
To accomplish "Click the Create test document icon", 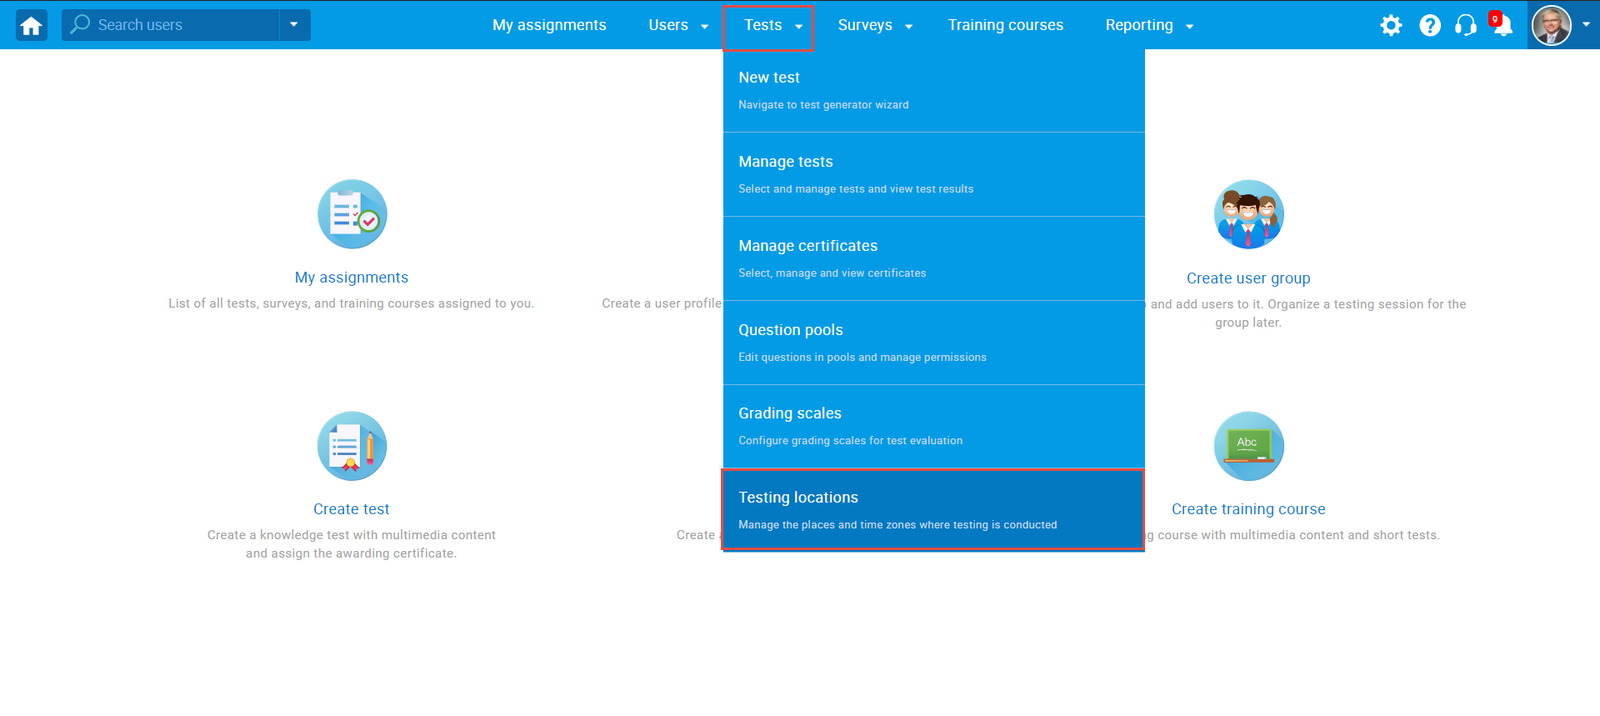I will [352, 446].
